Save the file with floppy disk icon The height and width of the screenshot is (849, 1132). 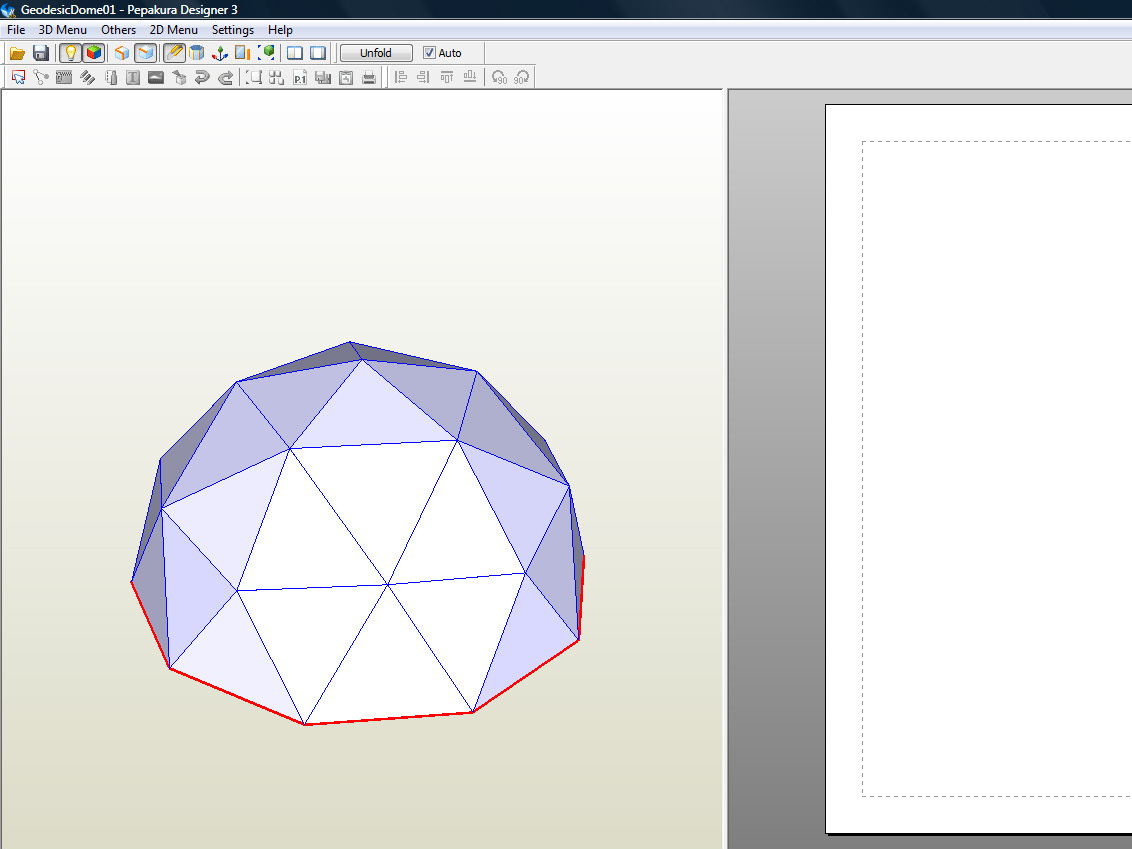click(x=40, y=53)
